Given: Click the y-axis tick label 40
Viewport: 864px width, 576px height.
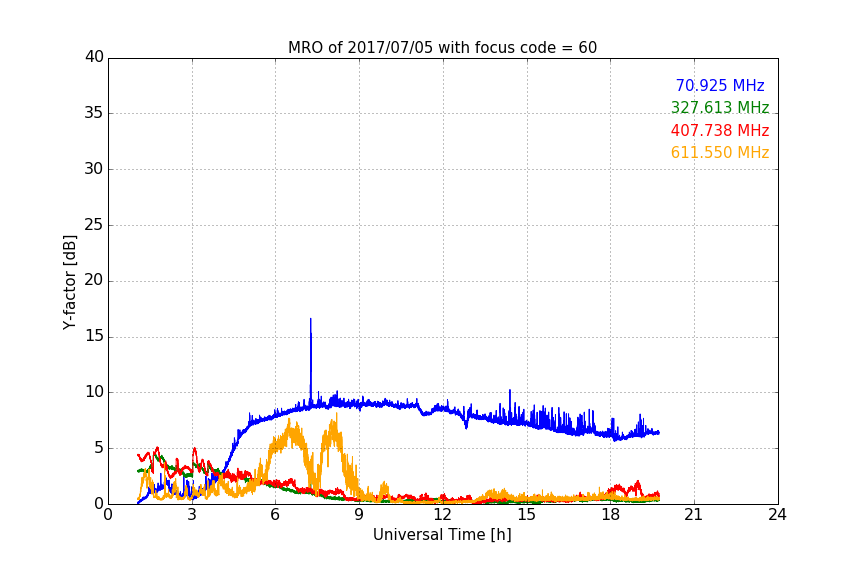Looking at the screenshot, I should click(94, 57).
